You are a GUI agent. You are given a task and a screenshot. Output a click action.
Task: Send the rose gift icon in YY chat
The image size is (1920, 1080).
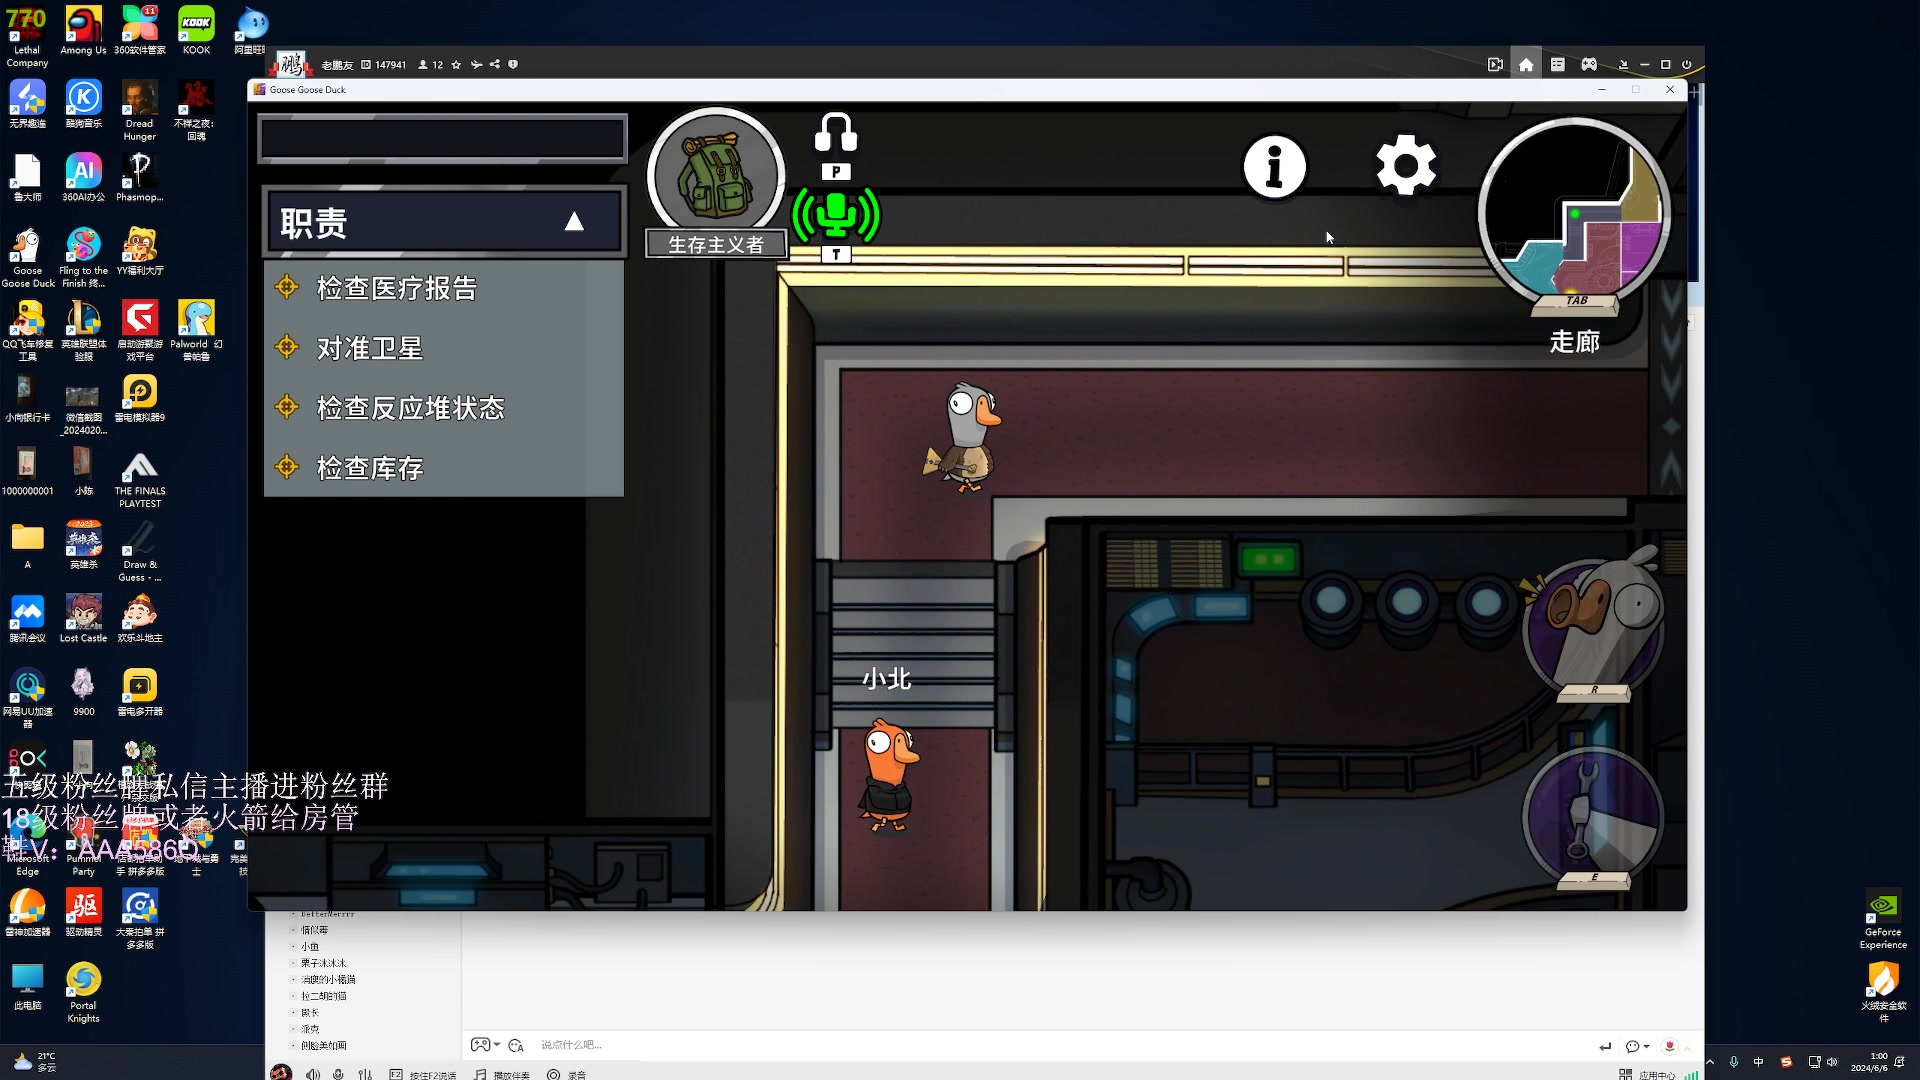(1669, 1046)
